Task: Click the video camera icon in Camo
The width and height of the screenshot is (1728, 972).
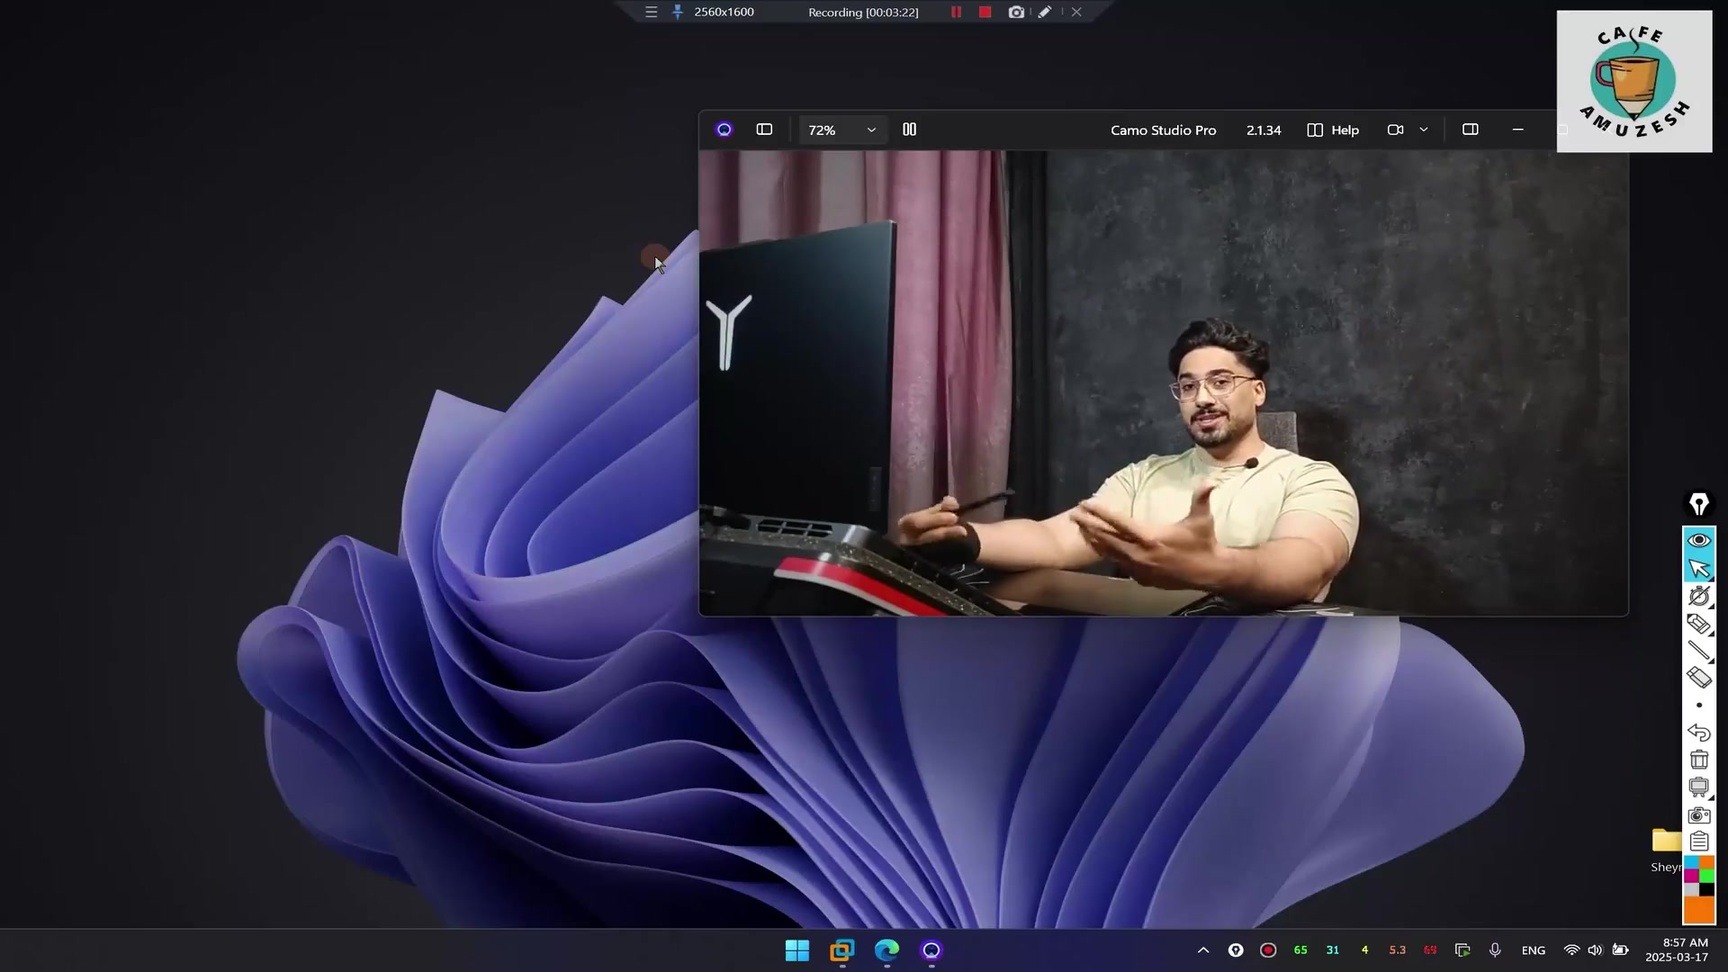Action: coord(1395,130)
